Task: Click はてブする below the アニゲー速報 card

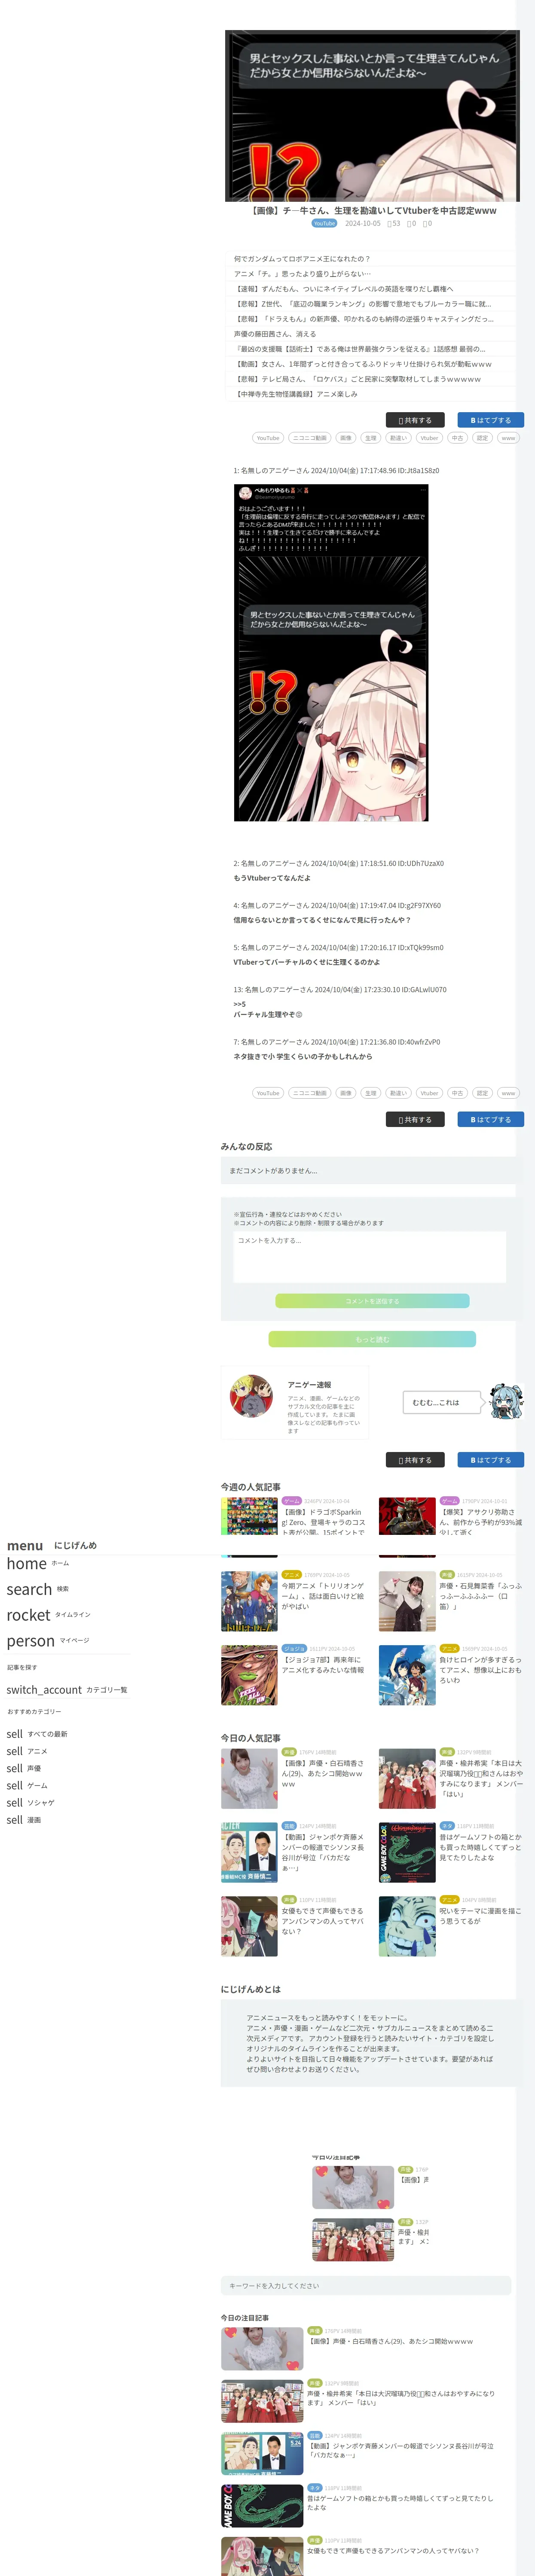Action: (x=491, y=1460)
